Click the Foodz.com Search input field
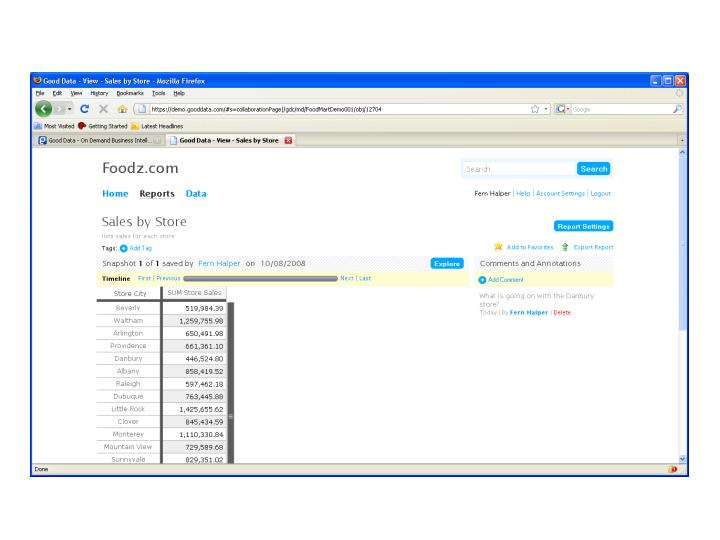 click(x=519, y=169)
